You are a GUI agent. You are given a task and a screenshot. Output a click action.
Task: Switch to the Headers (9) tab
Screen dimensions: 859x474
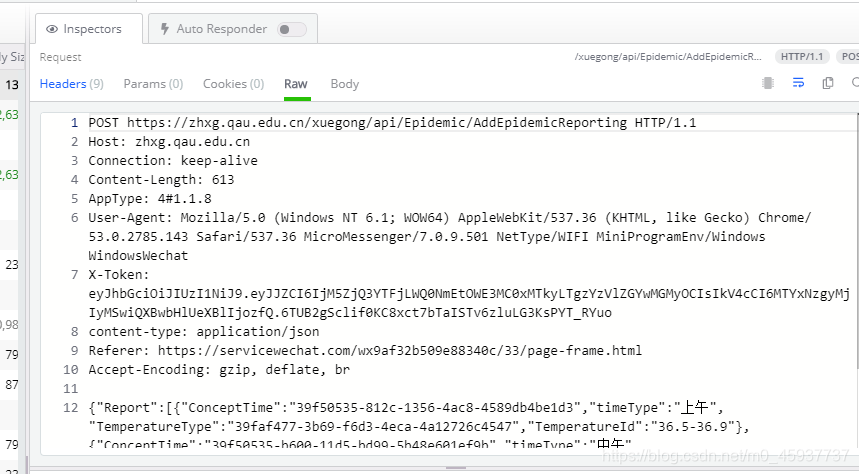point(71,84)
